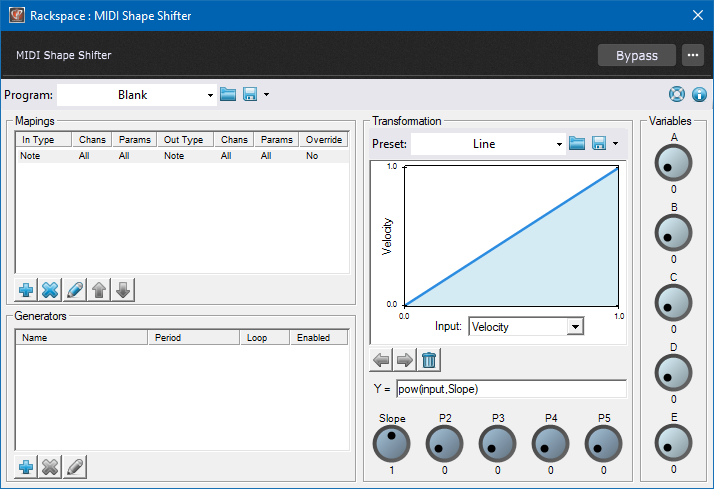
Task: Add a new mapping with plus icon
Action: pos(26,290)
